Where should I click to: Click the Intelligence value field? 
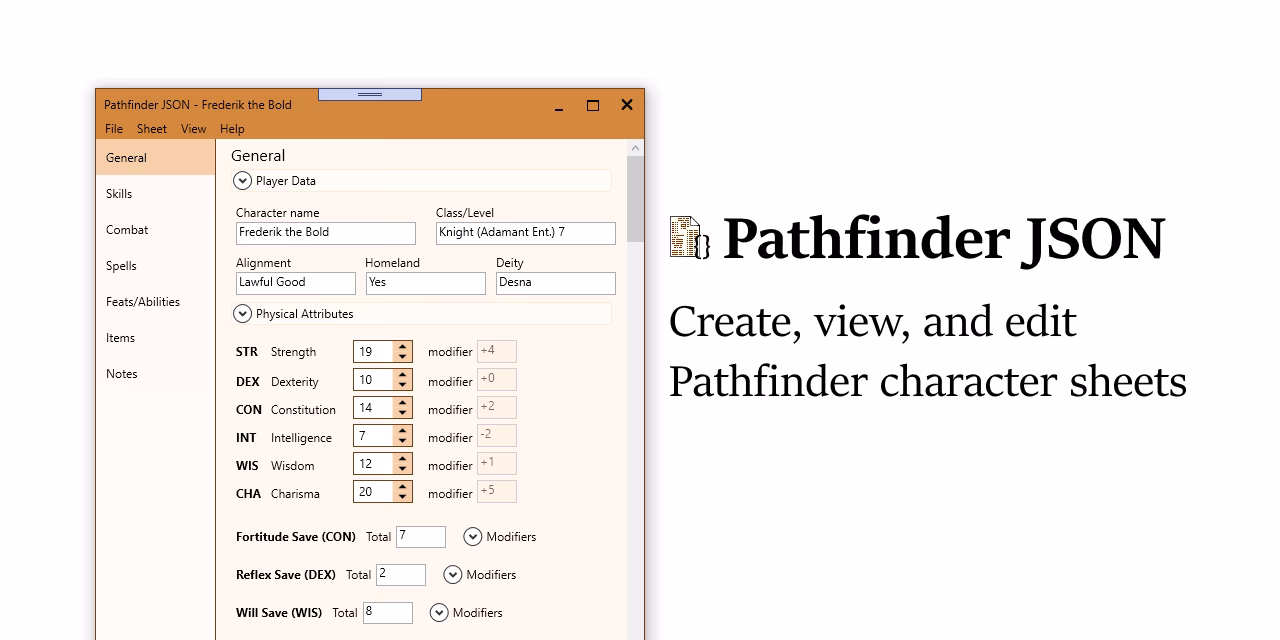click(x=373, y=436)
